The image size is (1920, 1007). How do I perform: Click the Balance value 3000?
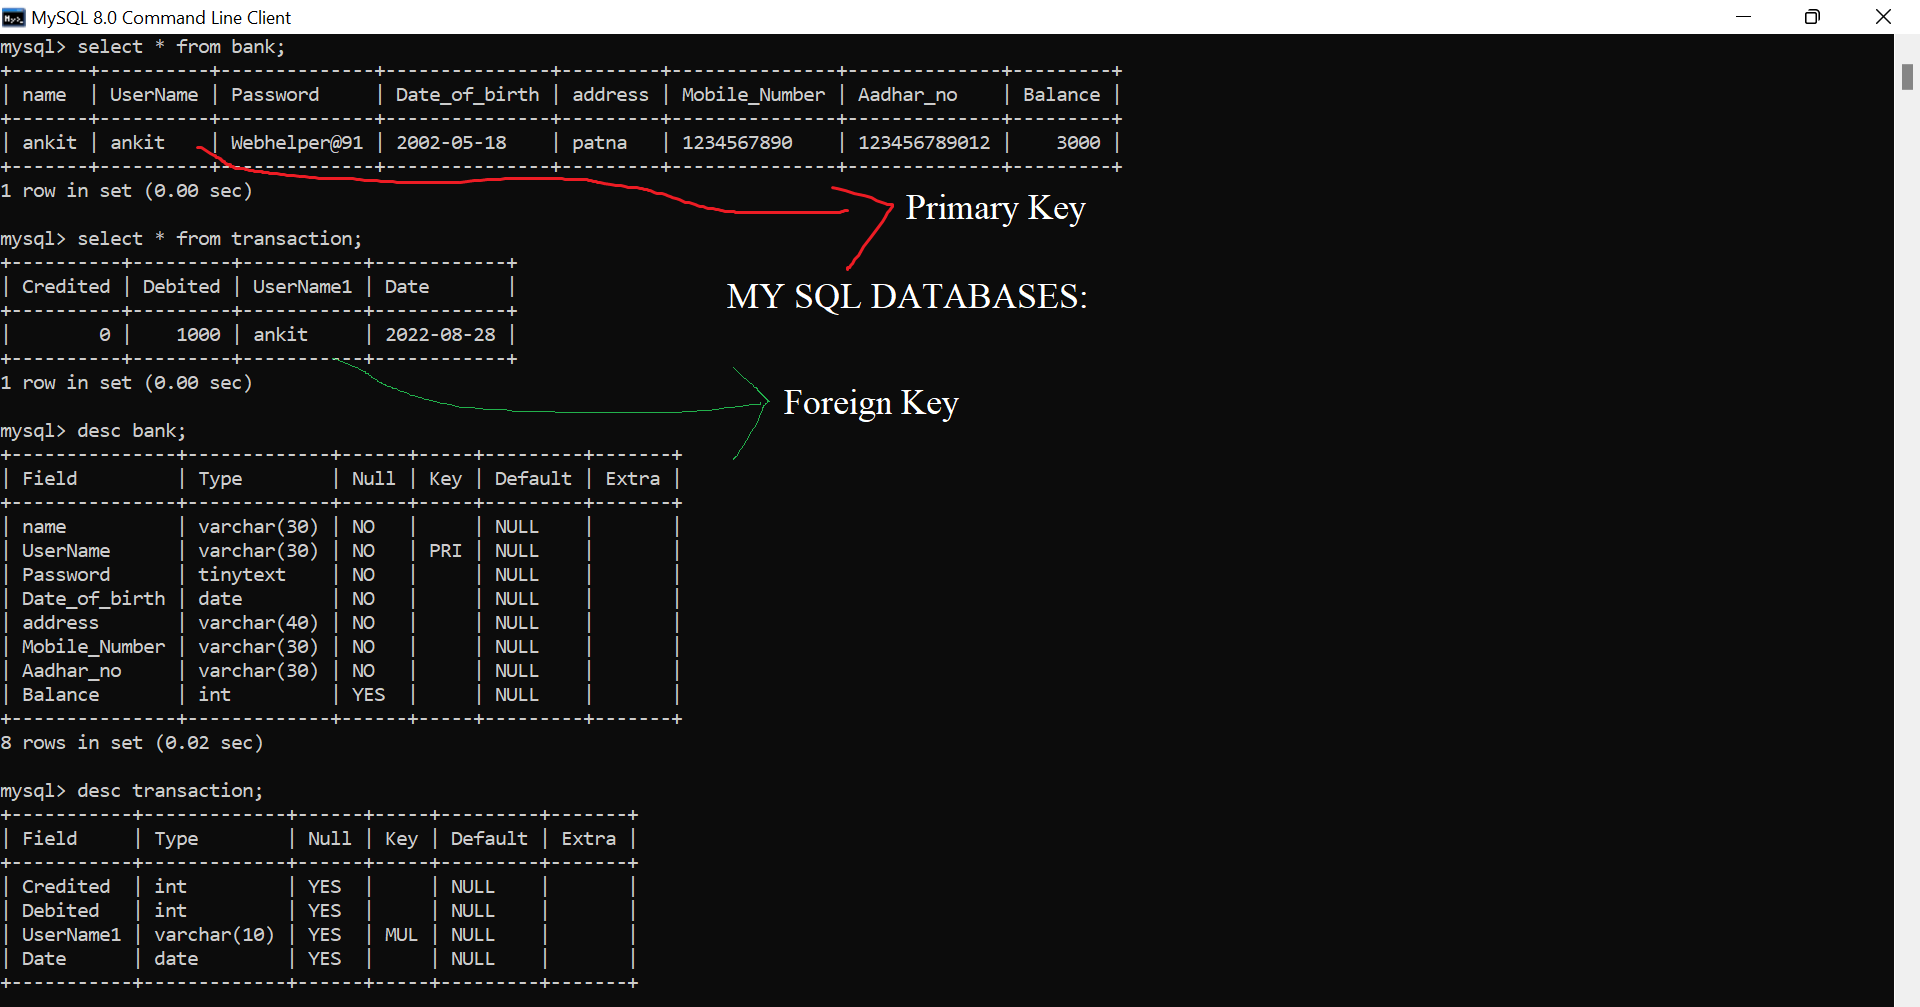point(1078,142)
